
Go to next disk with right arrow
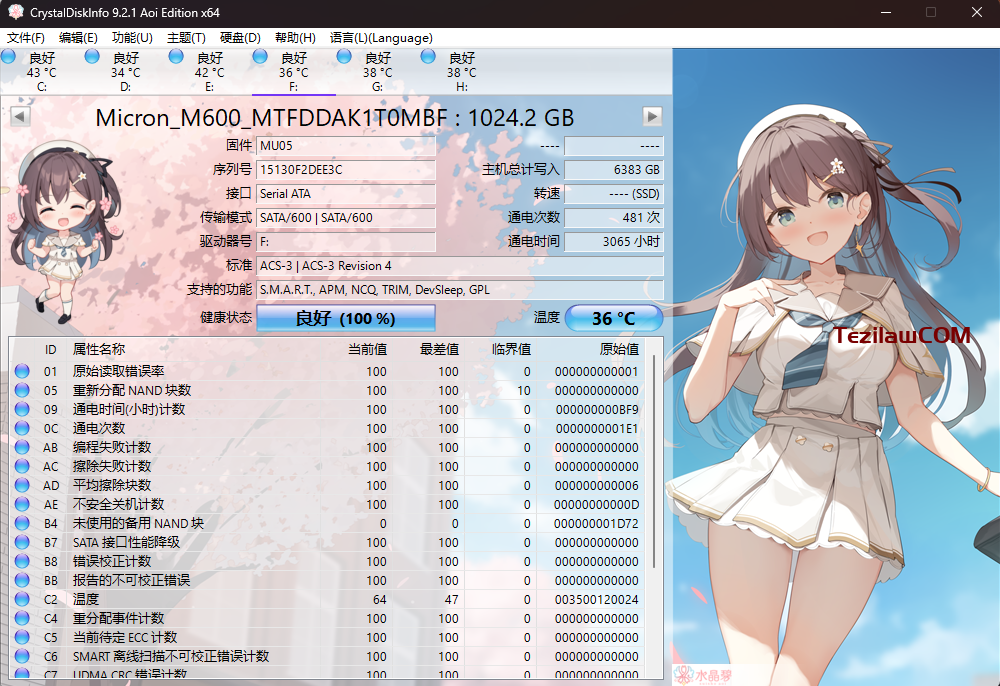(652, 116)
